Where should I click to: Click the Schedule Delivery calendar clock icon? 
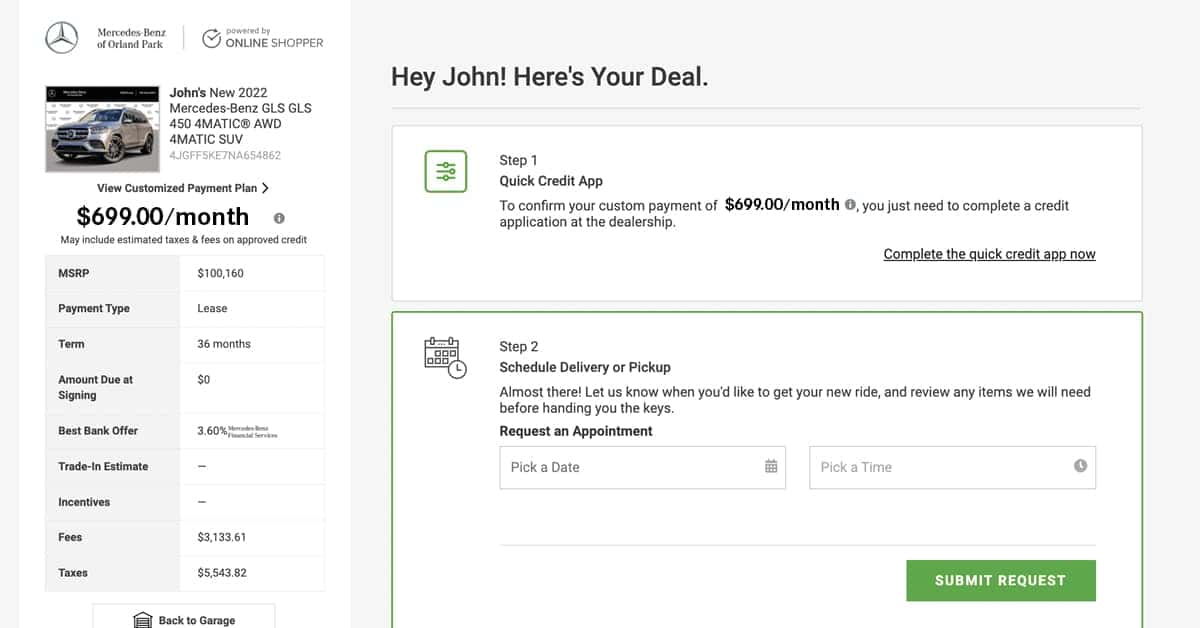coord(445,358)
